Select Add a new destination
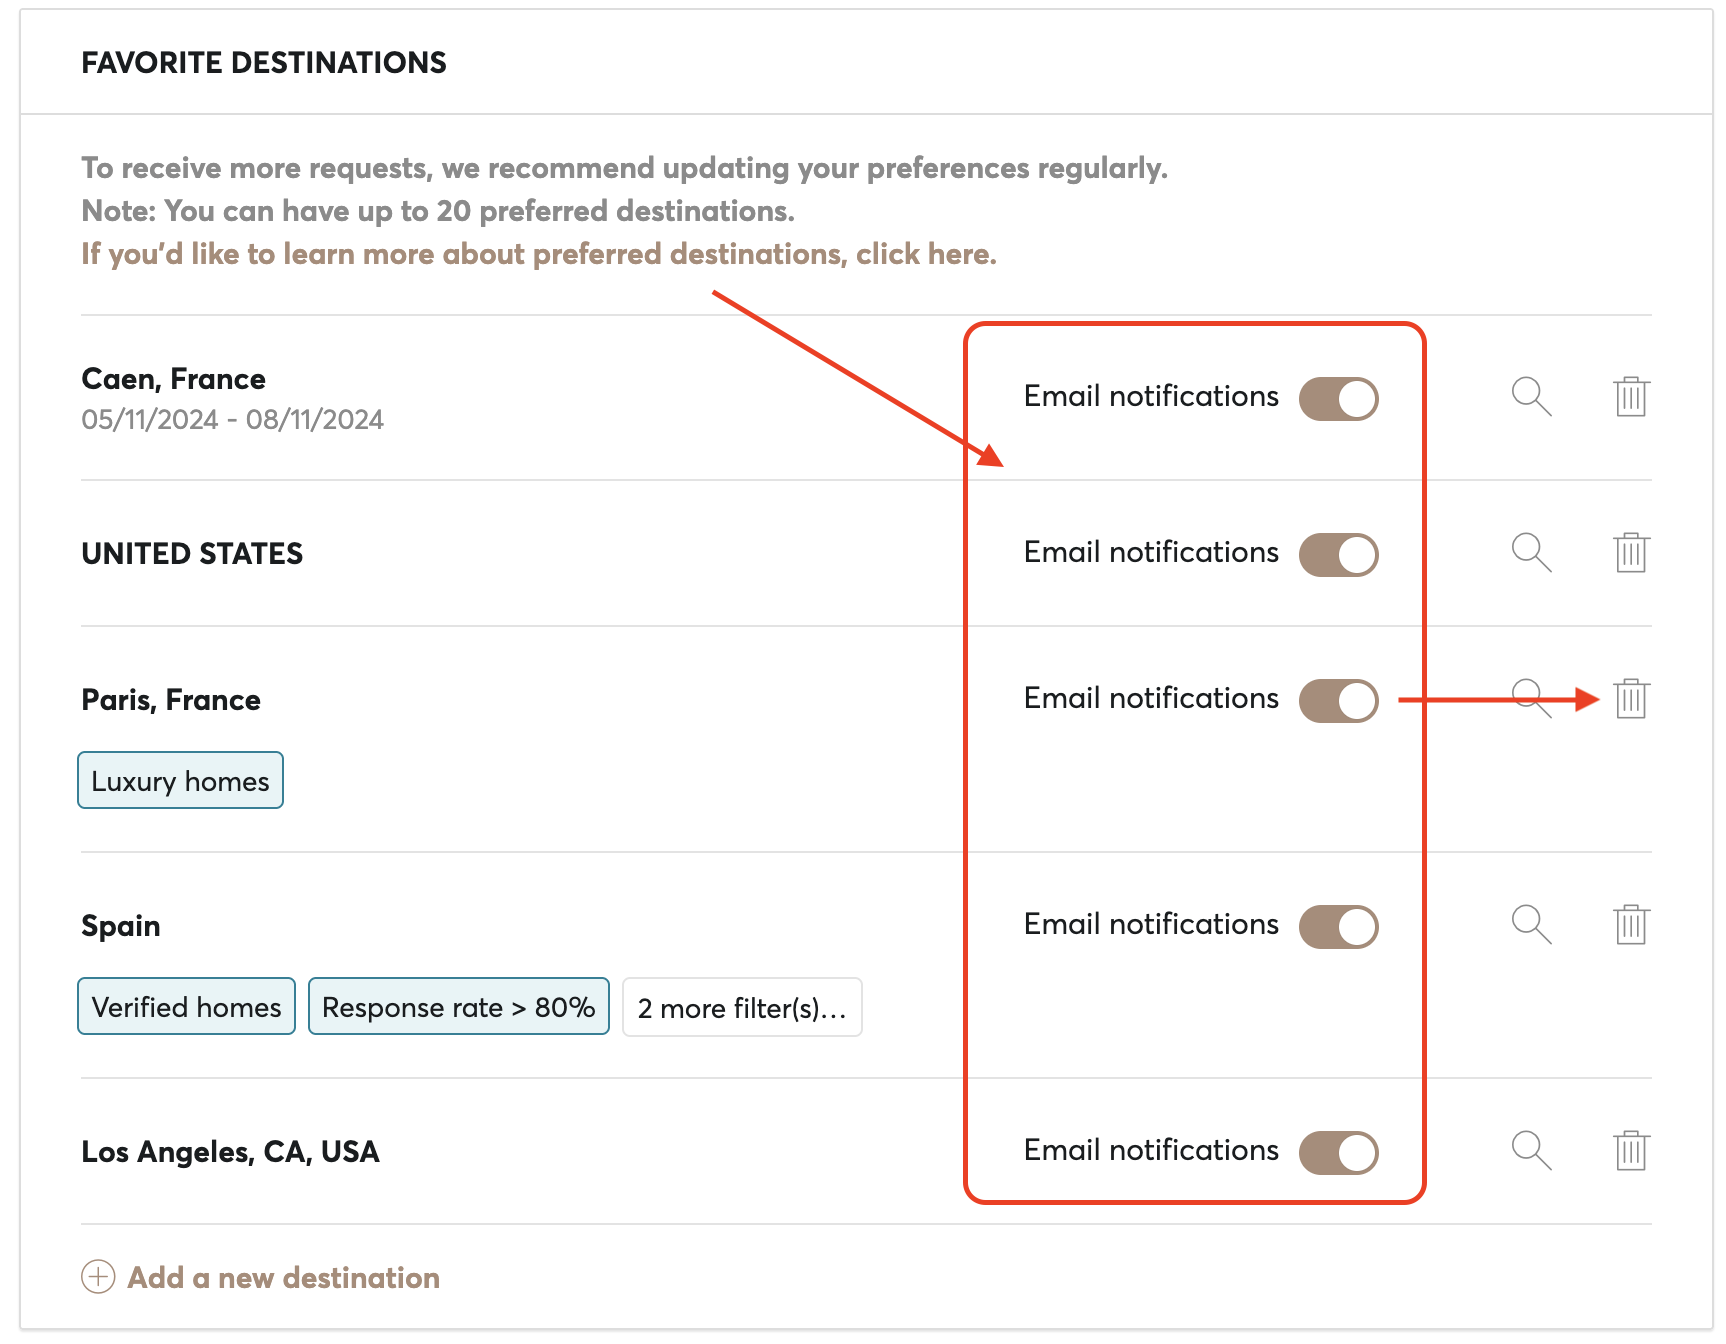 click(283, 1277)
